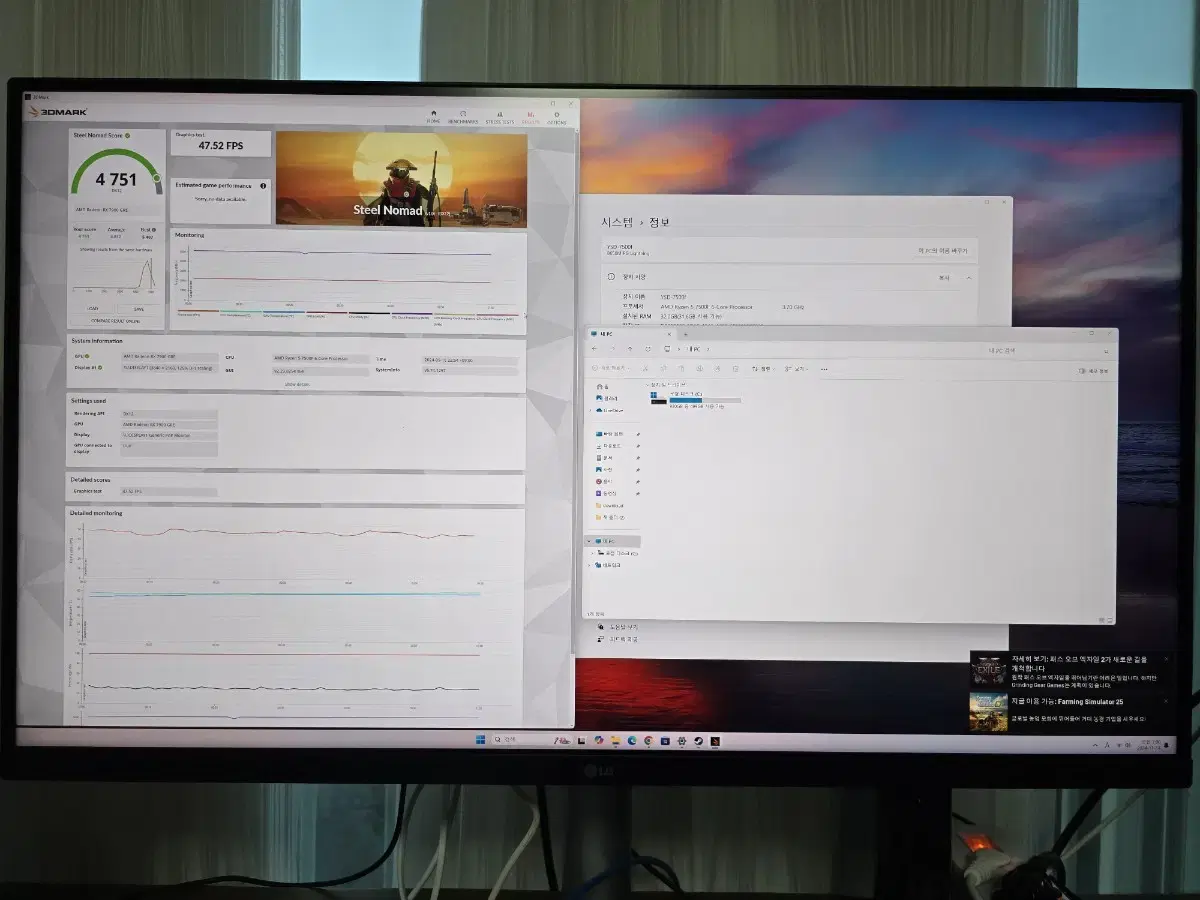Click System breadcrumb in Settings window

[619, 222]
